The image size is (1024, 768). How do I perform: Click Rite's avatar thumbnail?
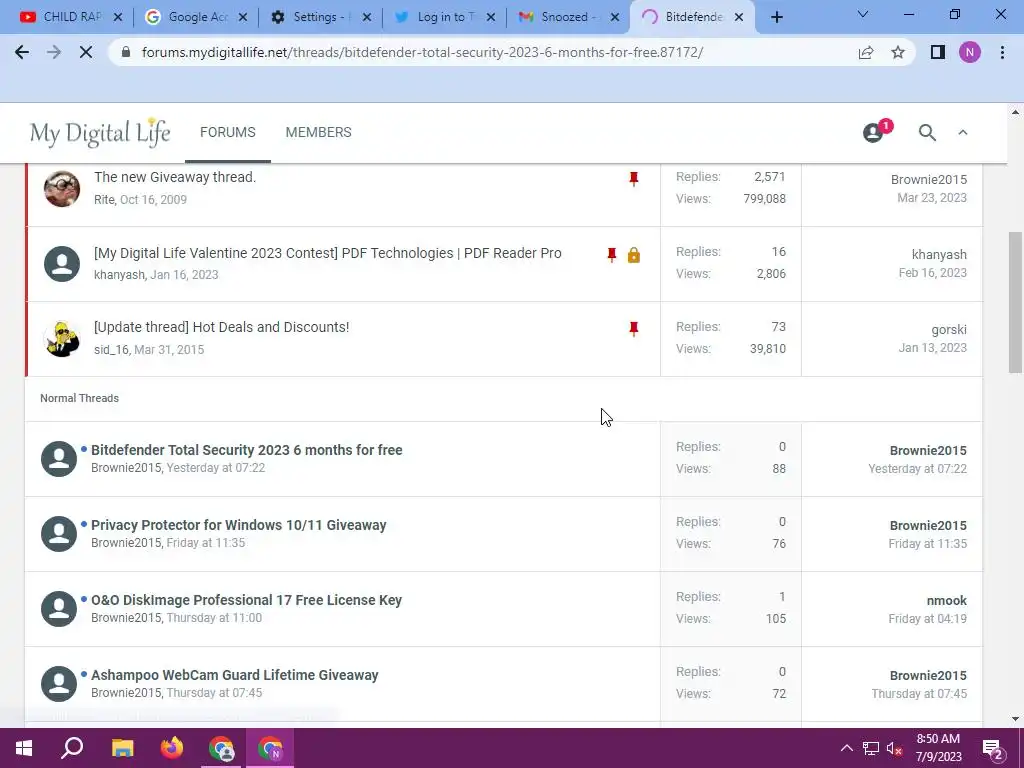(x=61, y=189)
